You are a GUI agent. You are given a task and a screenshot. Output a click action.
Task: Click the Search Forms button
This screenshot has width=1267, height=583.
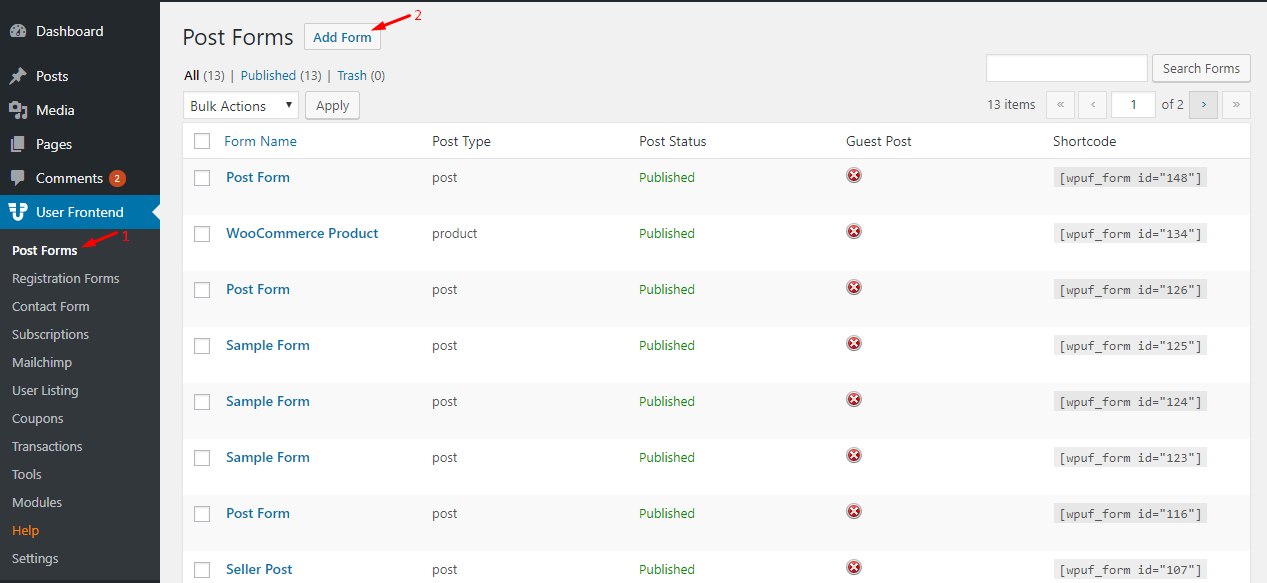tap(1201, 68)
